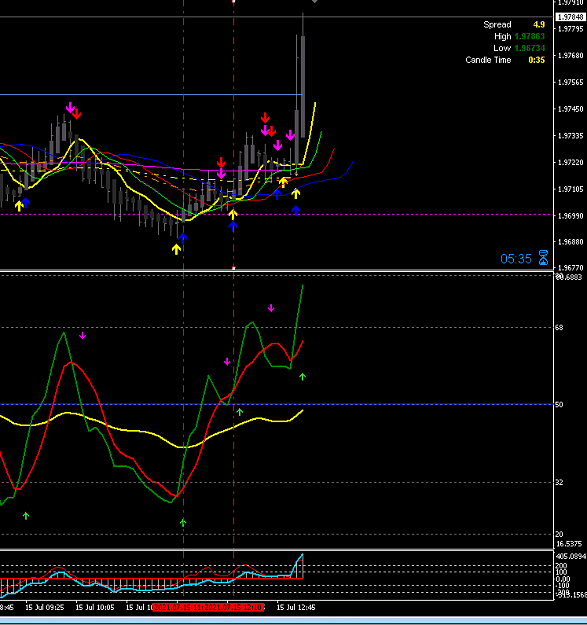Click bottom indicator level label 0.00
The height and width of the screenshot is (625, 587).
[563, 579]
